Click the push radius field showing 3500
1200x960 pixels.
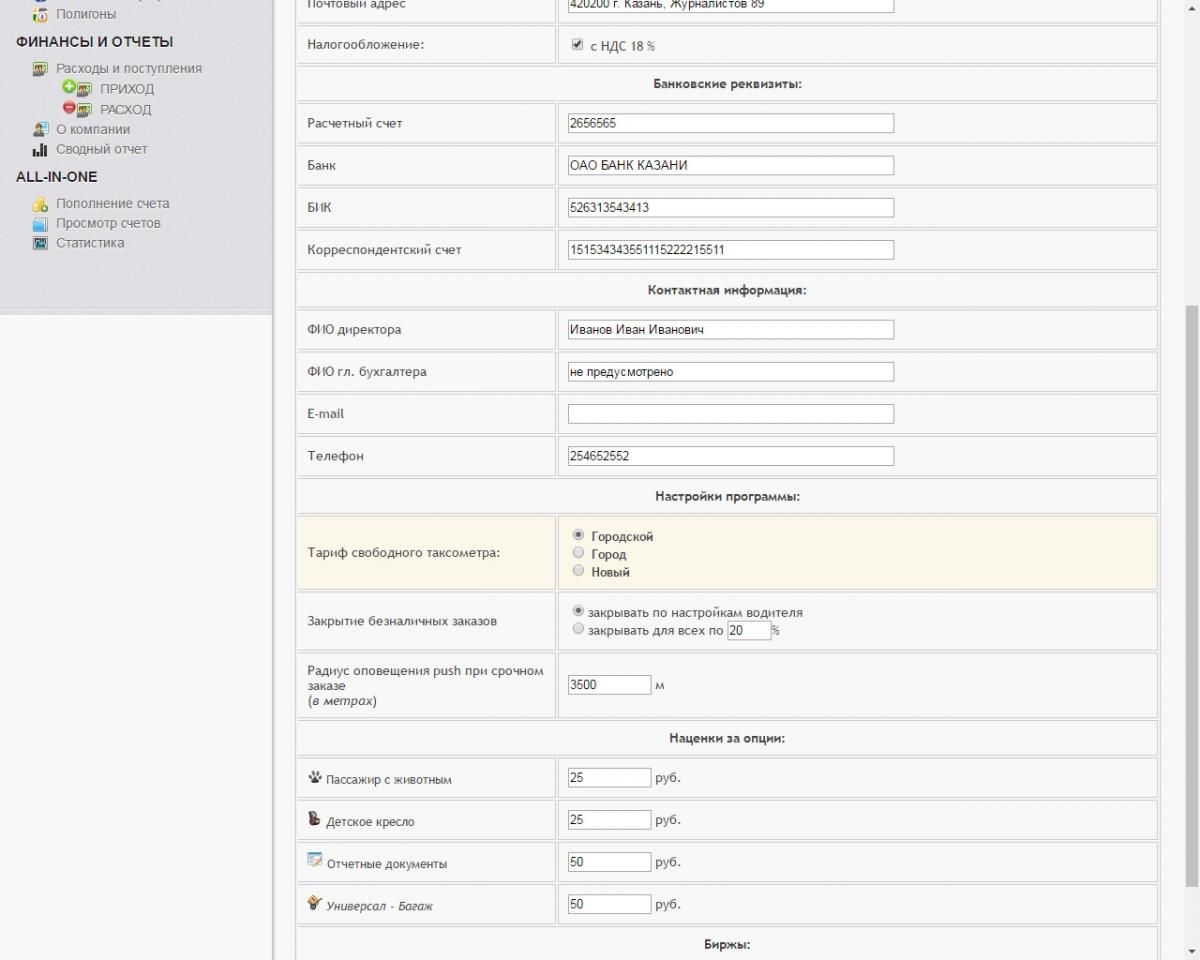tap(609, 685)
